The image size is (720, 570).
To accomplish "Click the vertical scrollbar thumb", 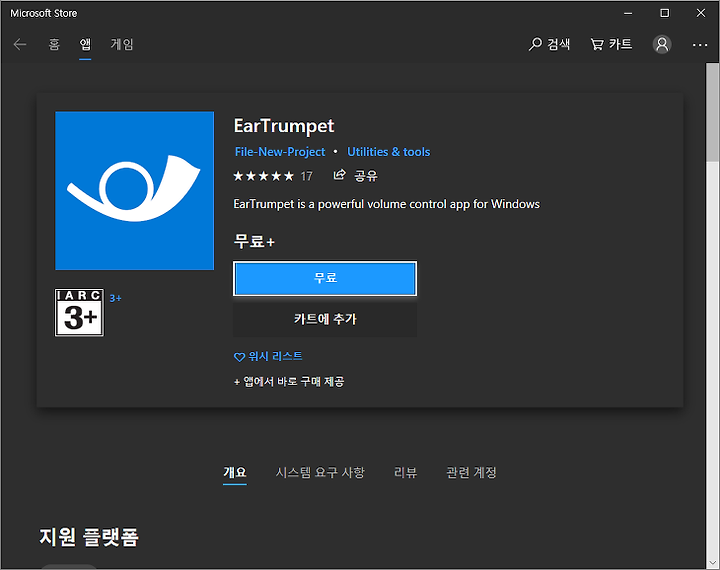I will (x=713, y=113).
